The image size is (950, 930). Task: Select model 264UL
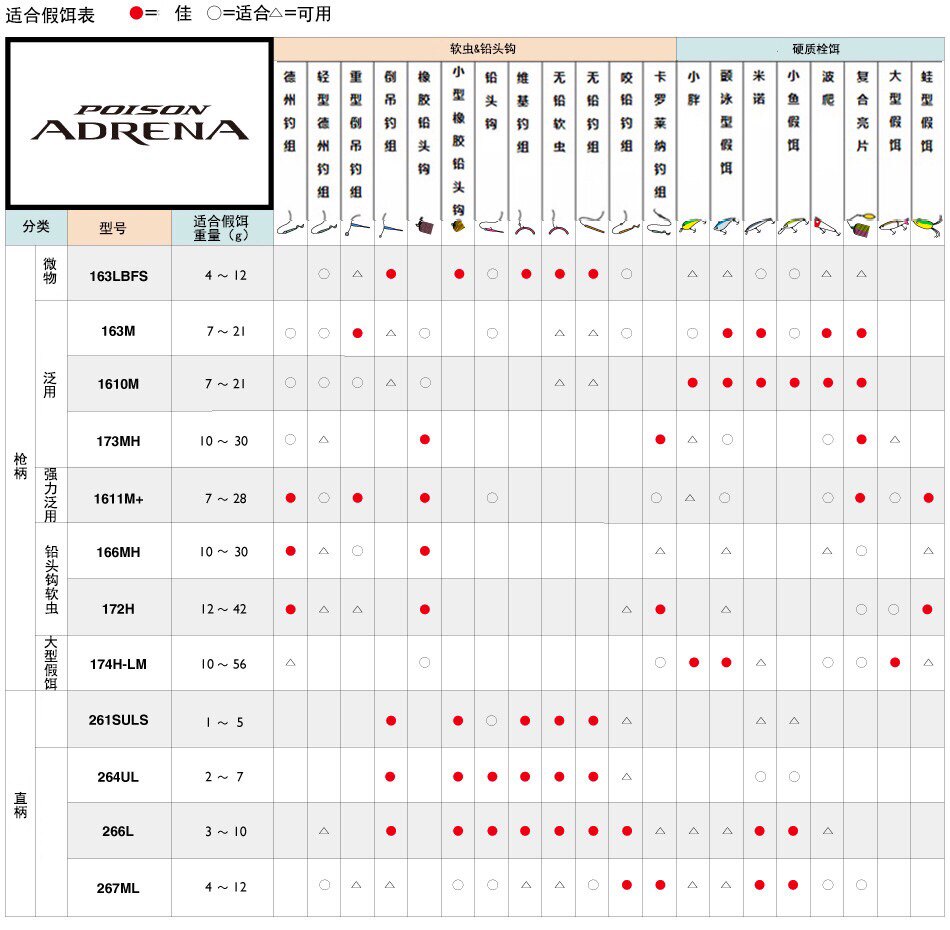click(118, 777)
